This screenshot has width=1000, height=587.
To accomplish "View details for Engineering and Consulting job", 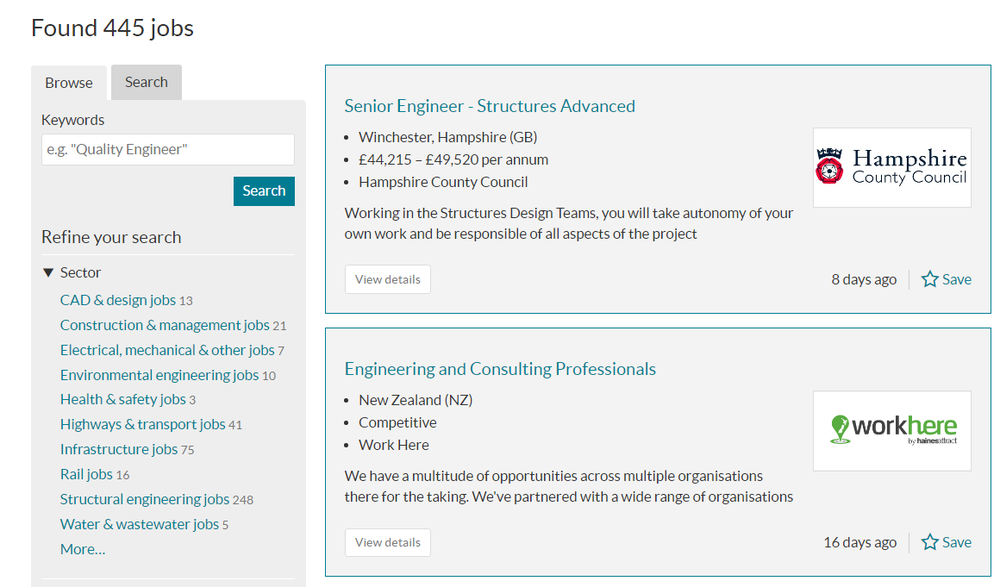I will pos(388,542).
